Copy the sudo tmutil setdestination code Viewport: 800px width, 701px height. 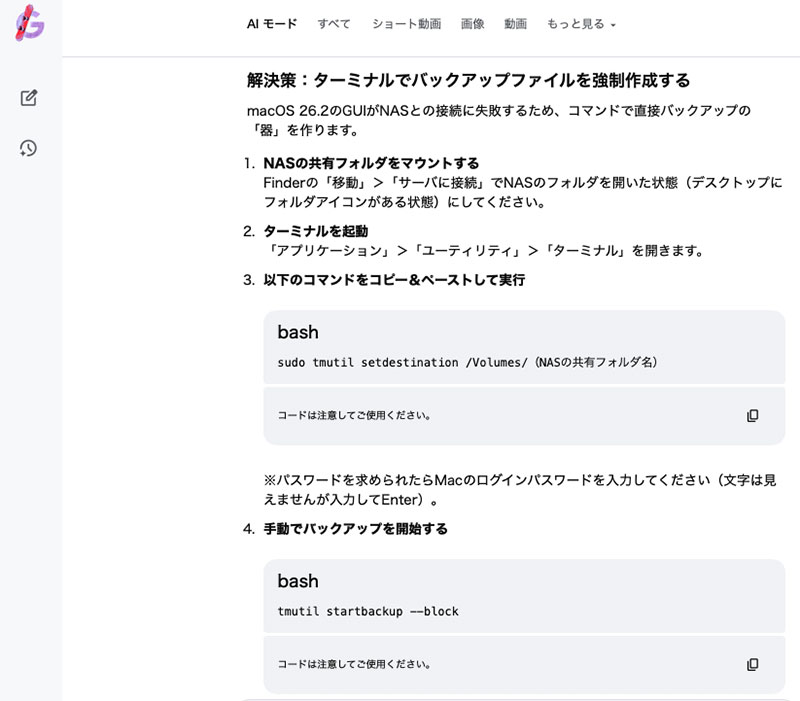click(753, 415)
